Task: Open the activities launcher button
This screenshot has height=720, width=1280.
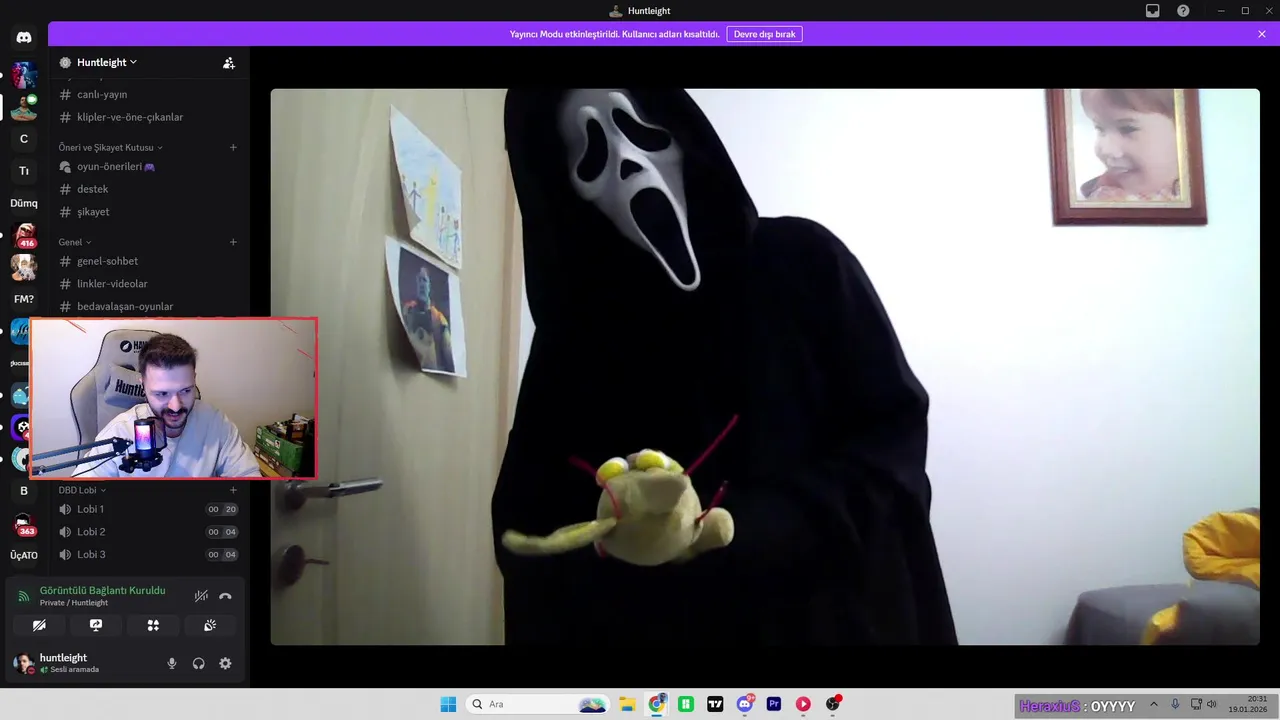Action: pyautogui.click(x=153, y=625)
